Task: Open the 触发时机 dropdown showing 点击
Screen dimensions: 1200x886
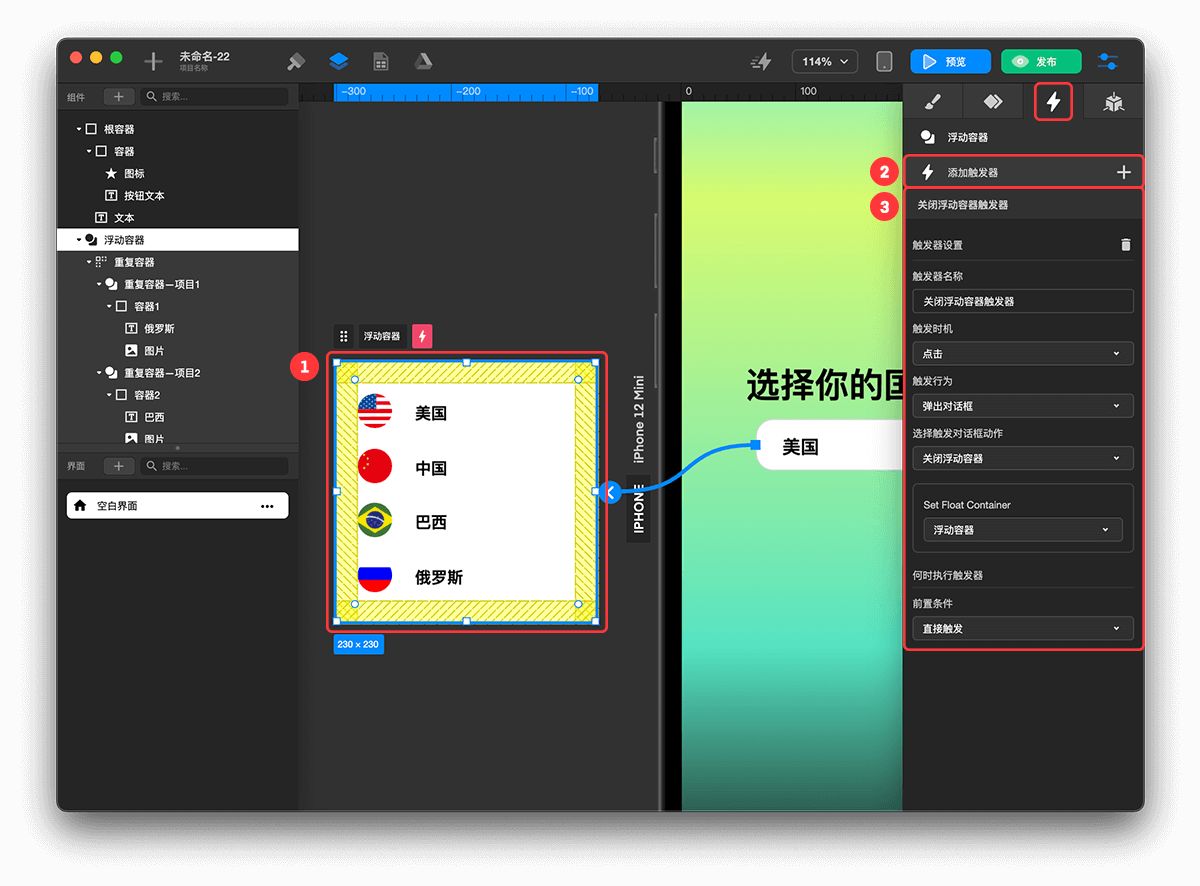Action: pos(1023,353)
